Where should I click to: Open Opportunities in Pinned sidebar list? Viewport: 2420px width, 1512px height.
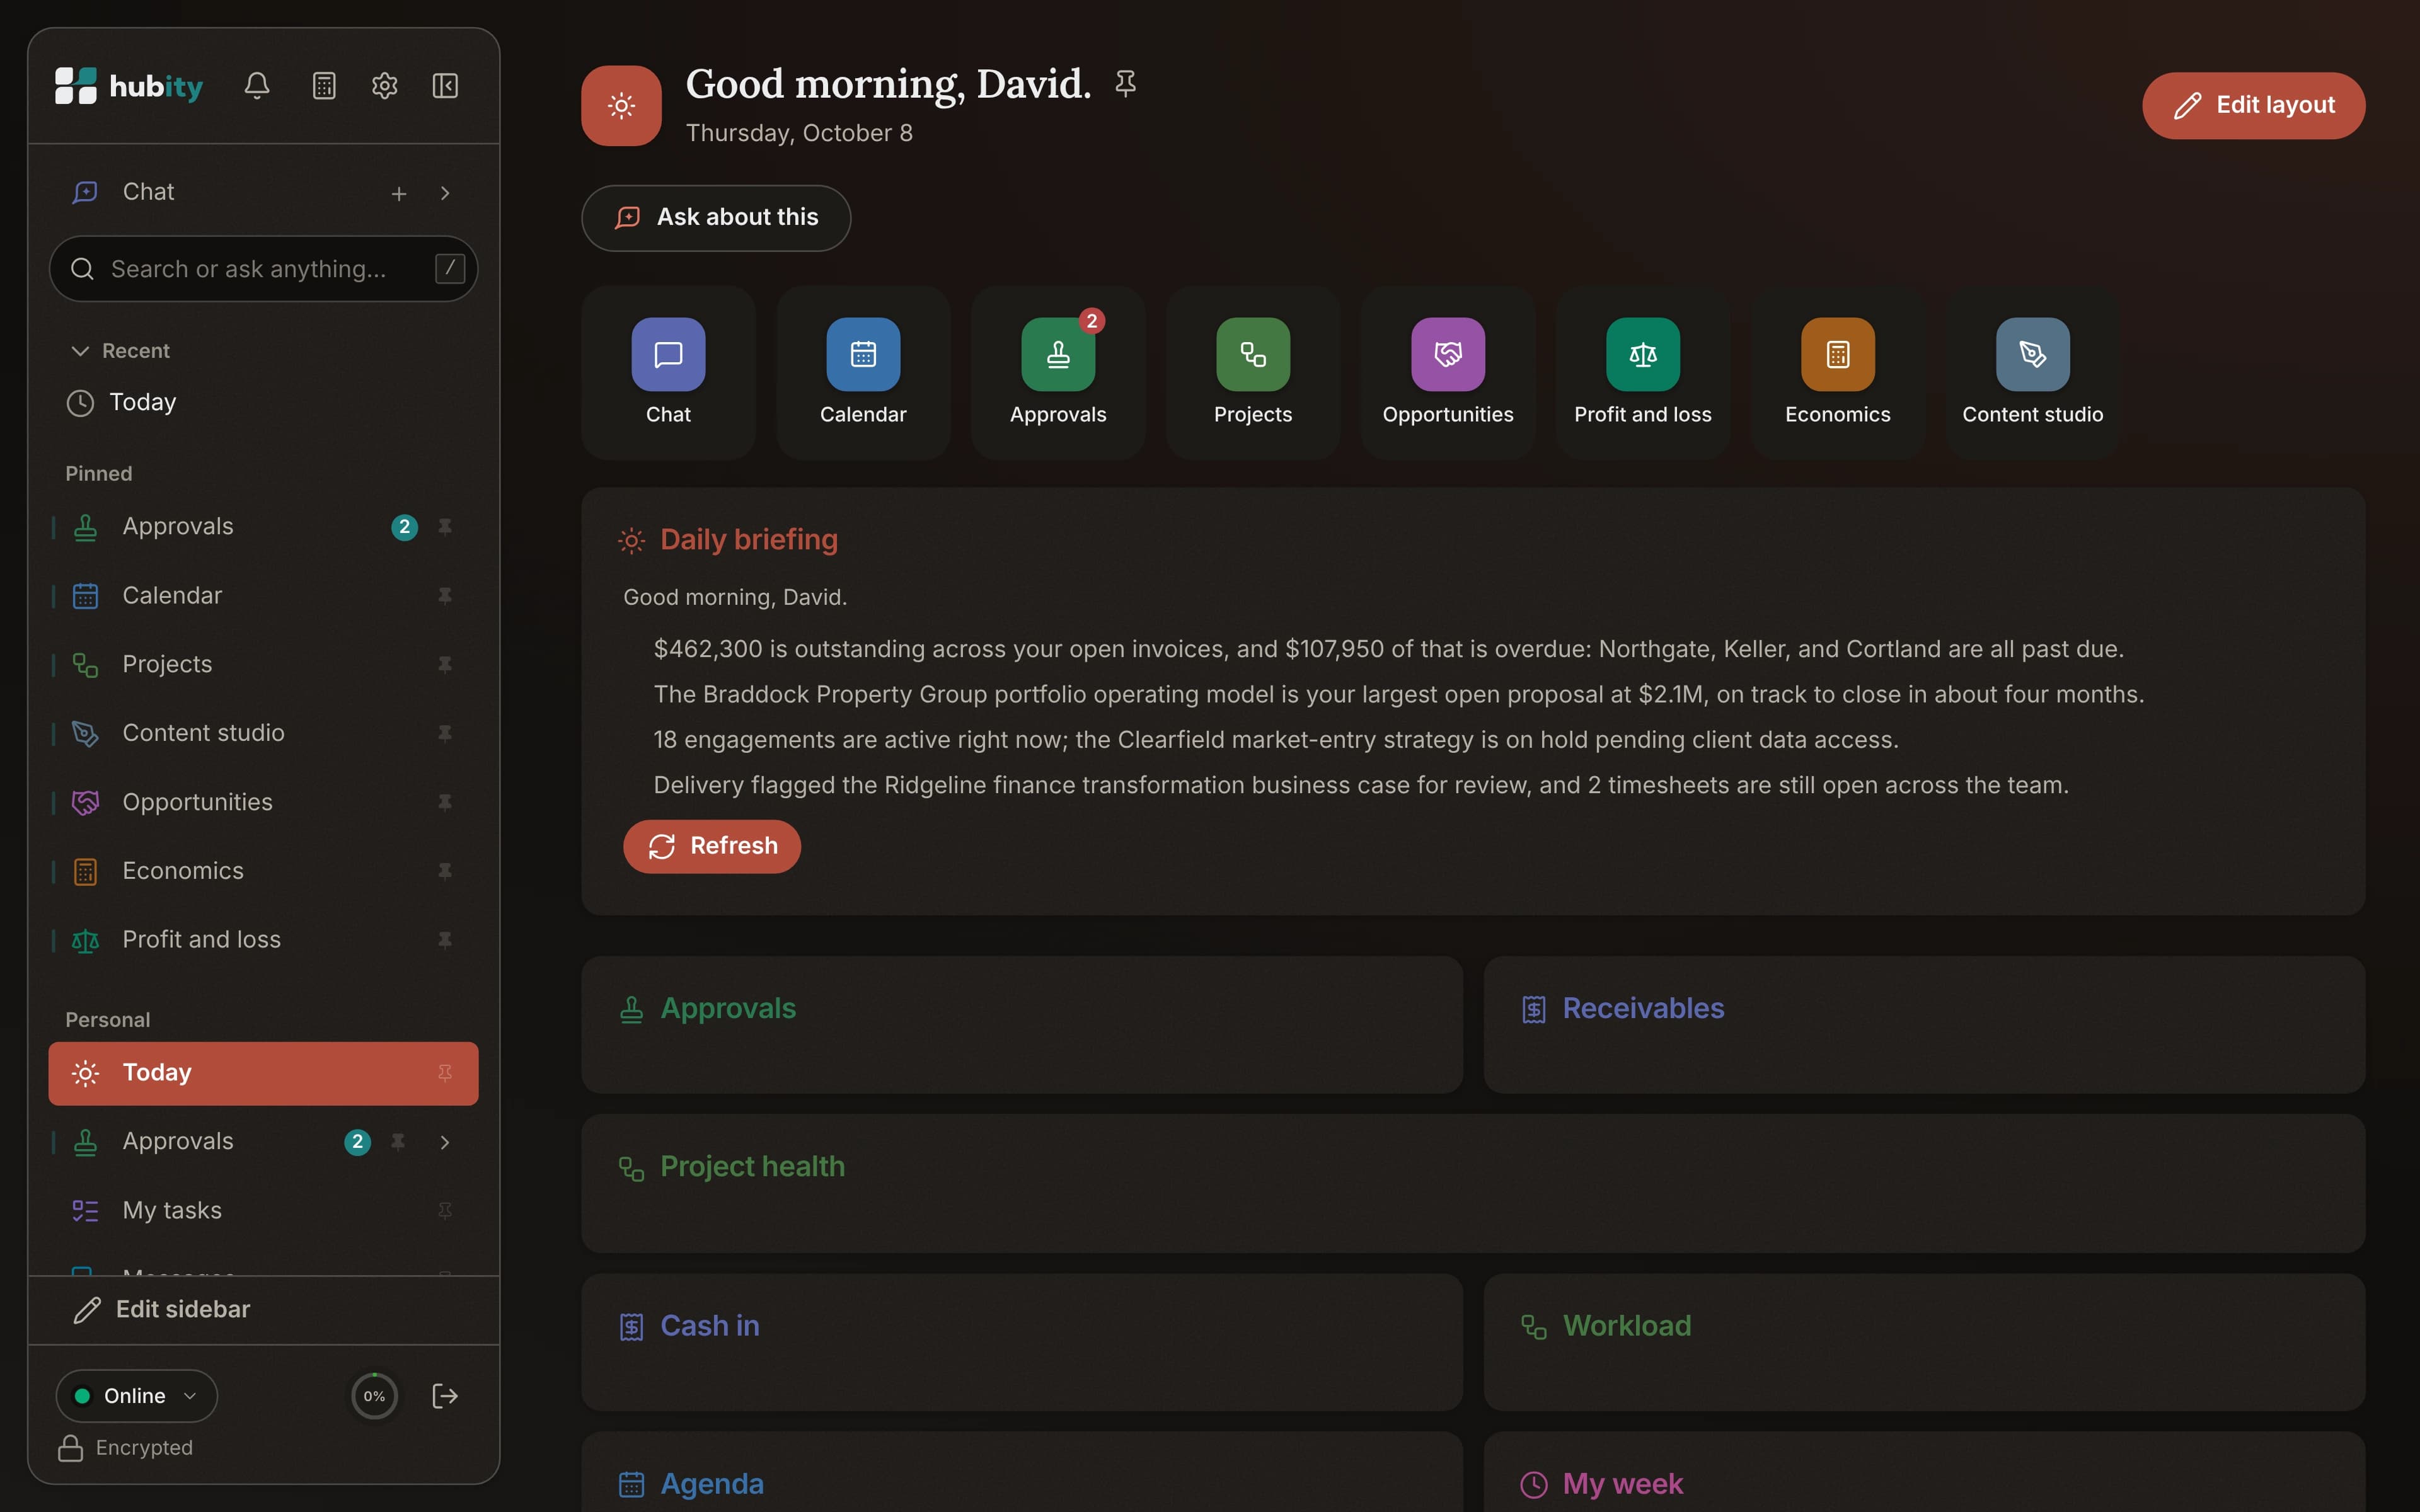tap(263, 803)
